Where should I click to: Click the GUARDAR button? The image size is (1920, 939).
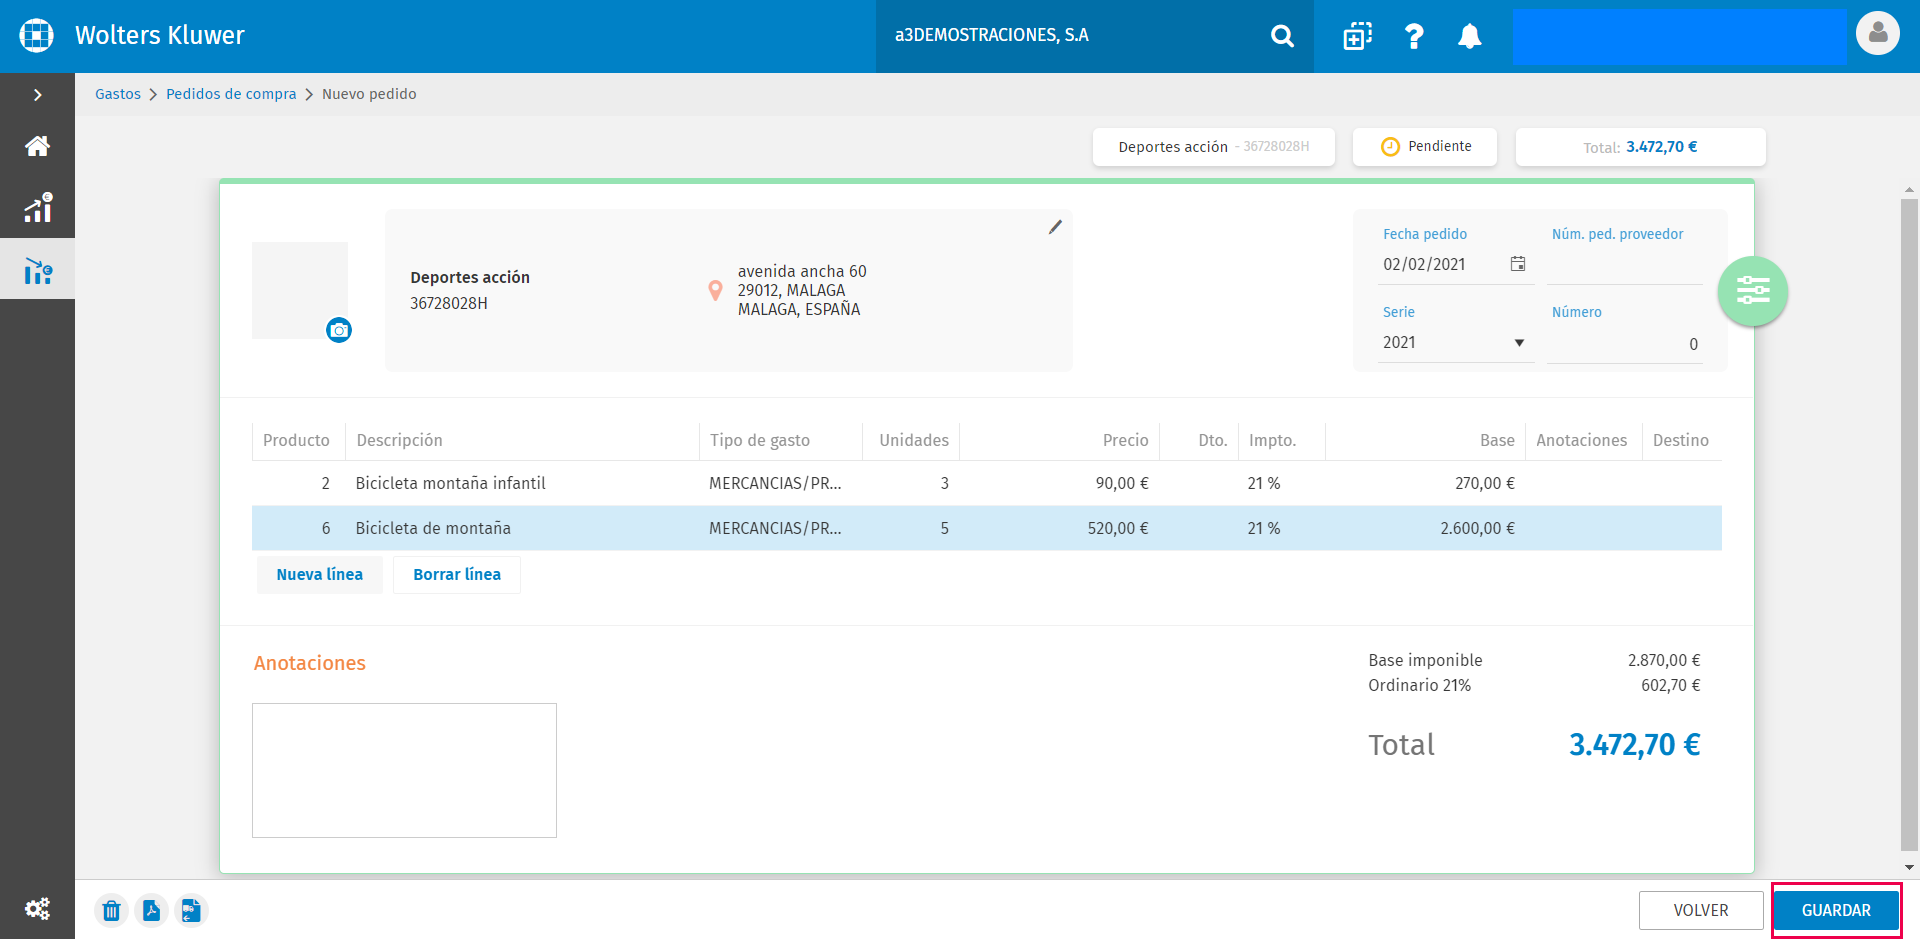point(1836,910)
